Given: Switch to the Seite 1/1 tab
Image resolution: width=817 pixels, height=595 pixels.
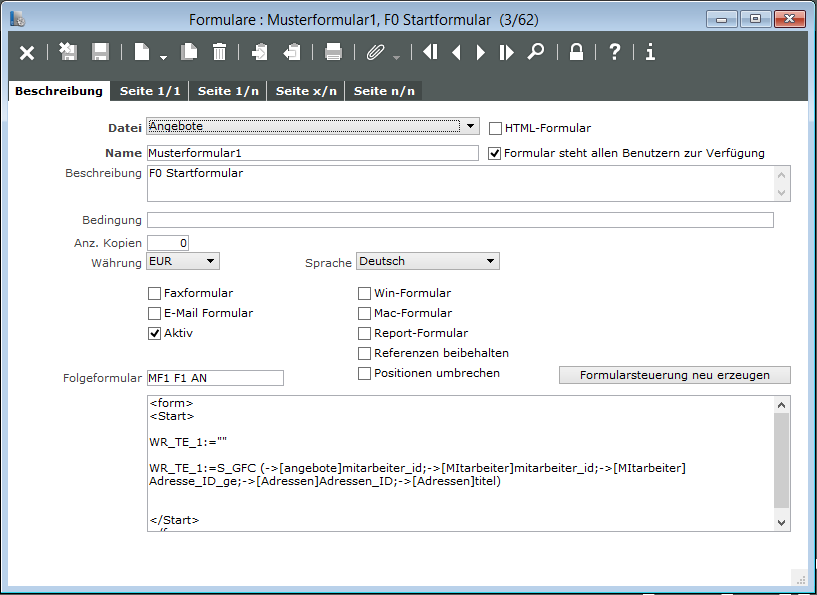Looking at the screenshot, I should pyautogui.click(x=150, y=91).
